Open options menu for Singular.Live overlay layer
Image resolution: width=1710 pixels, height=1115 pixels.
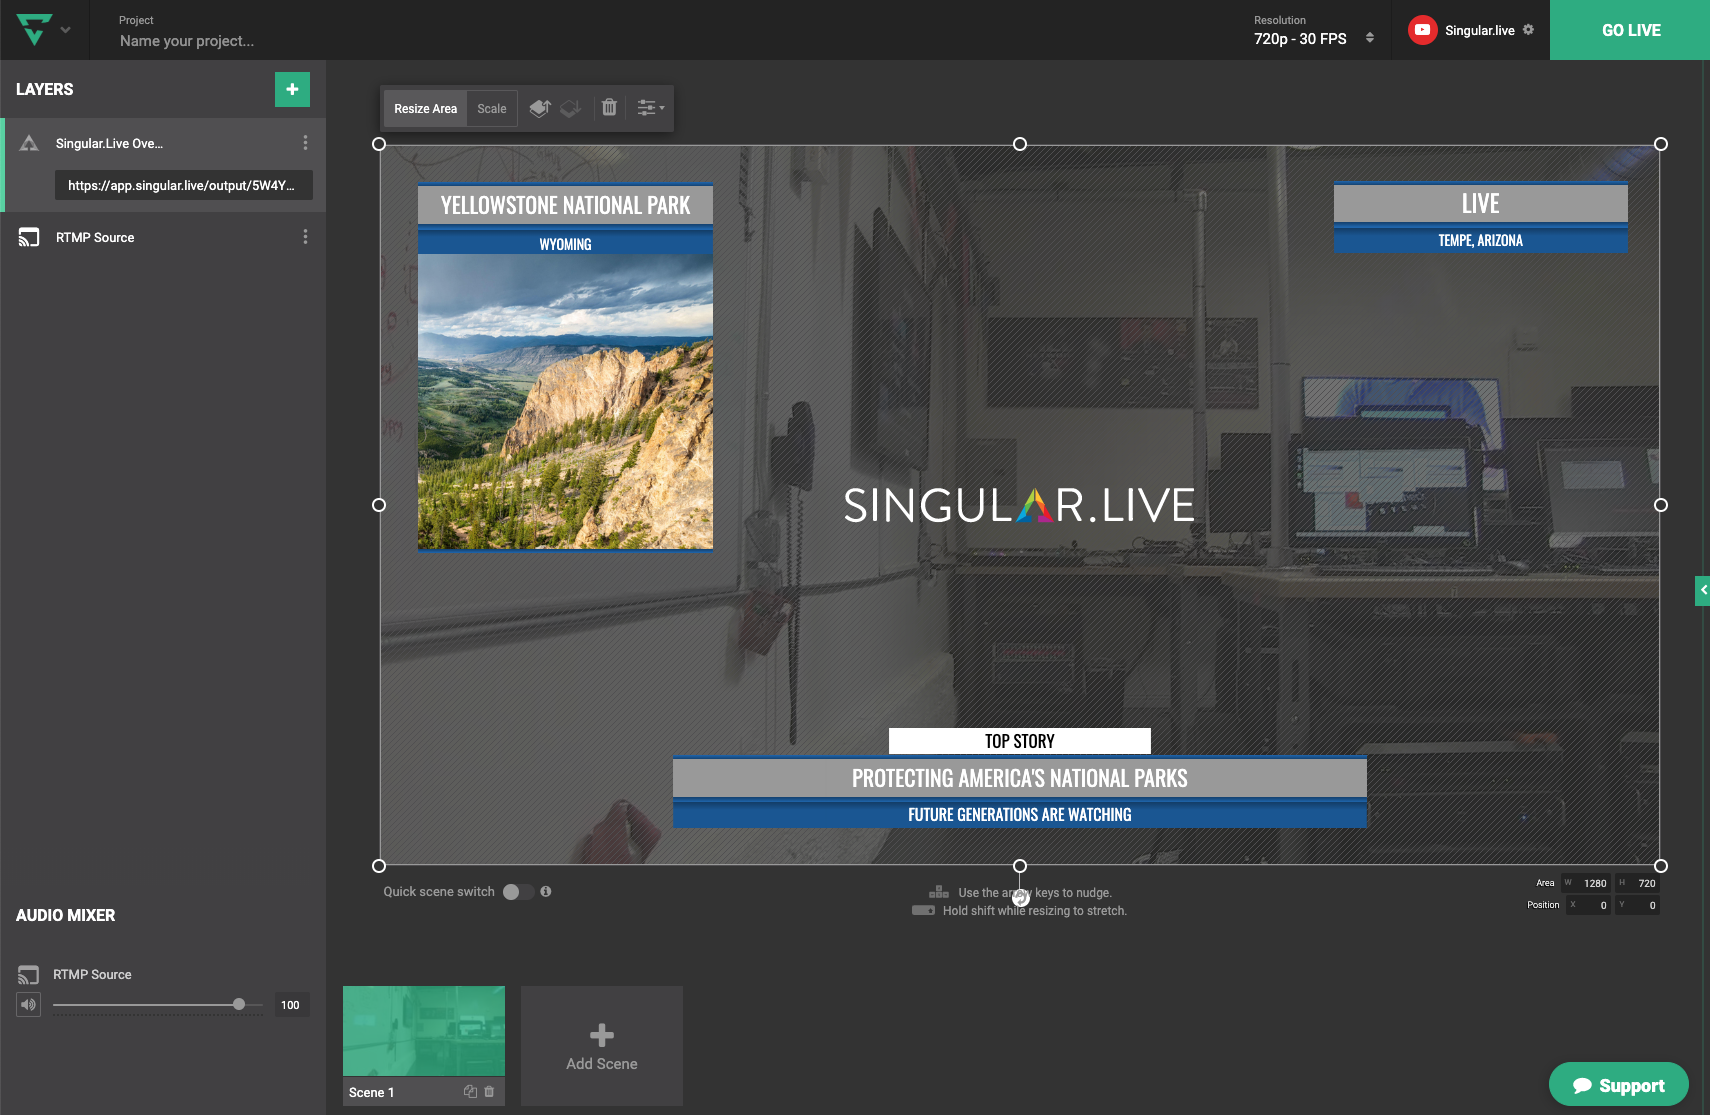[305, 143]
